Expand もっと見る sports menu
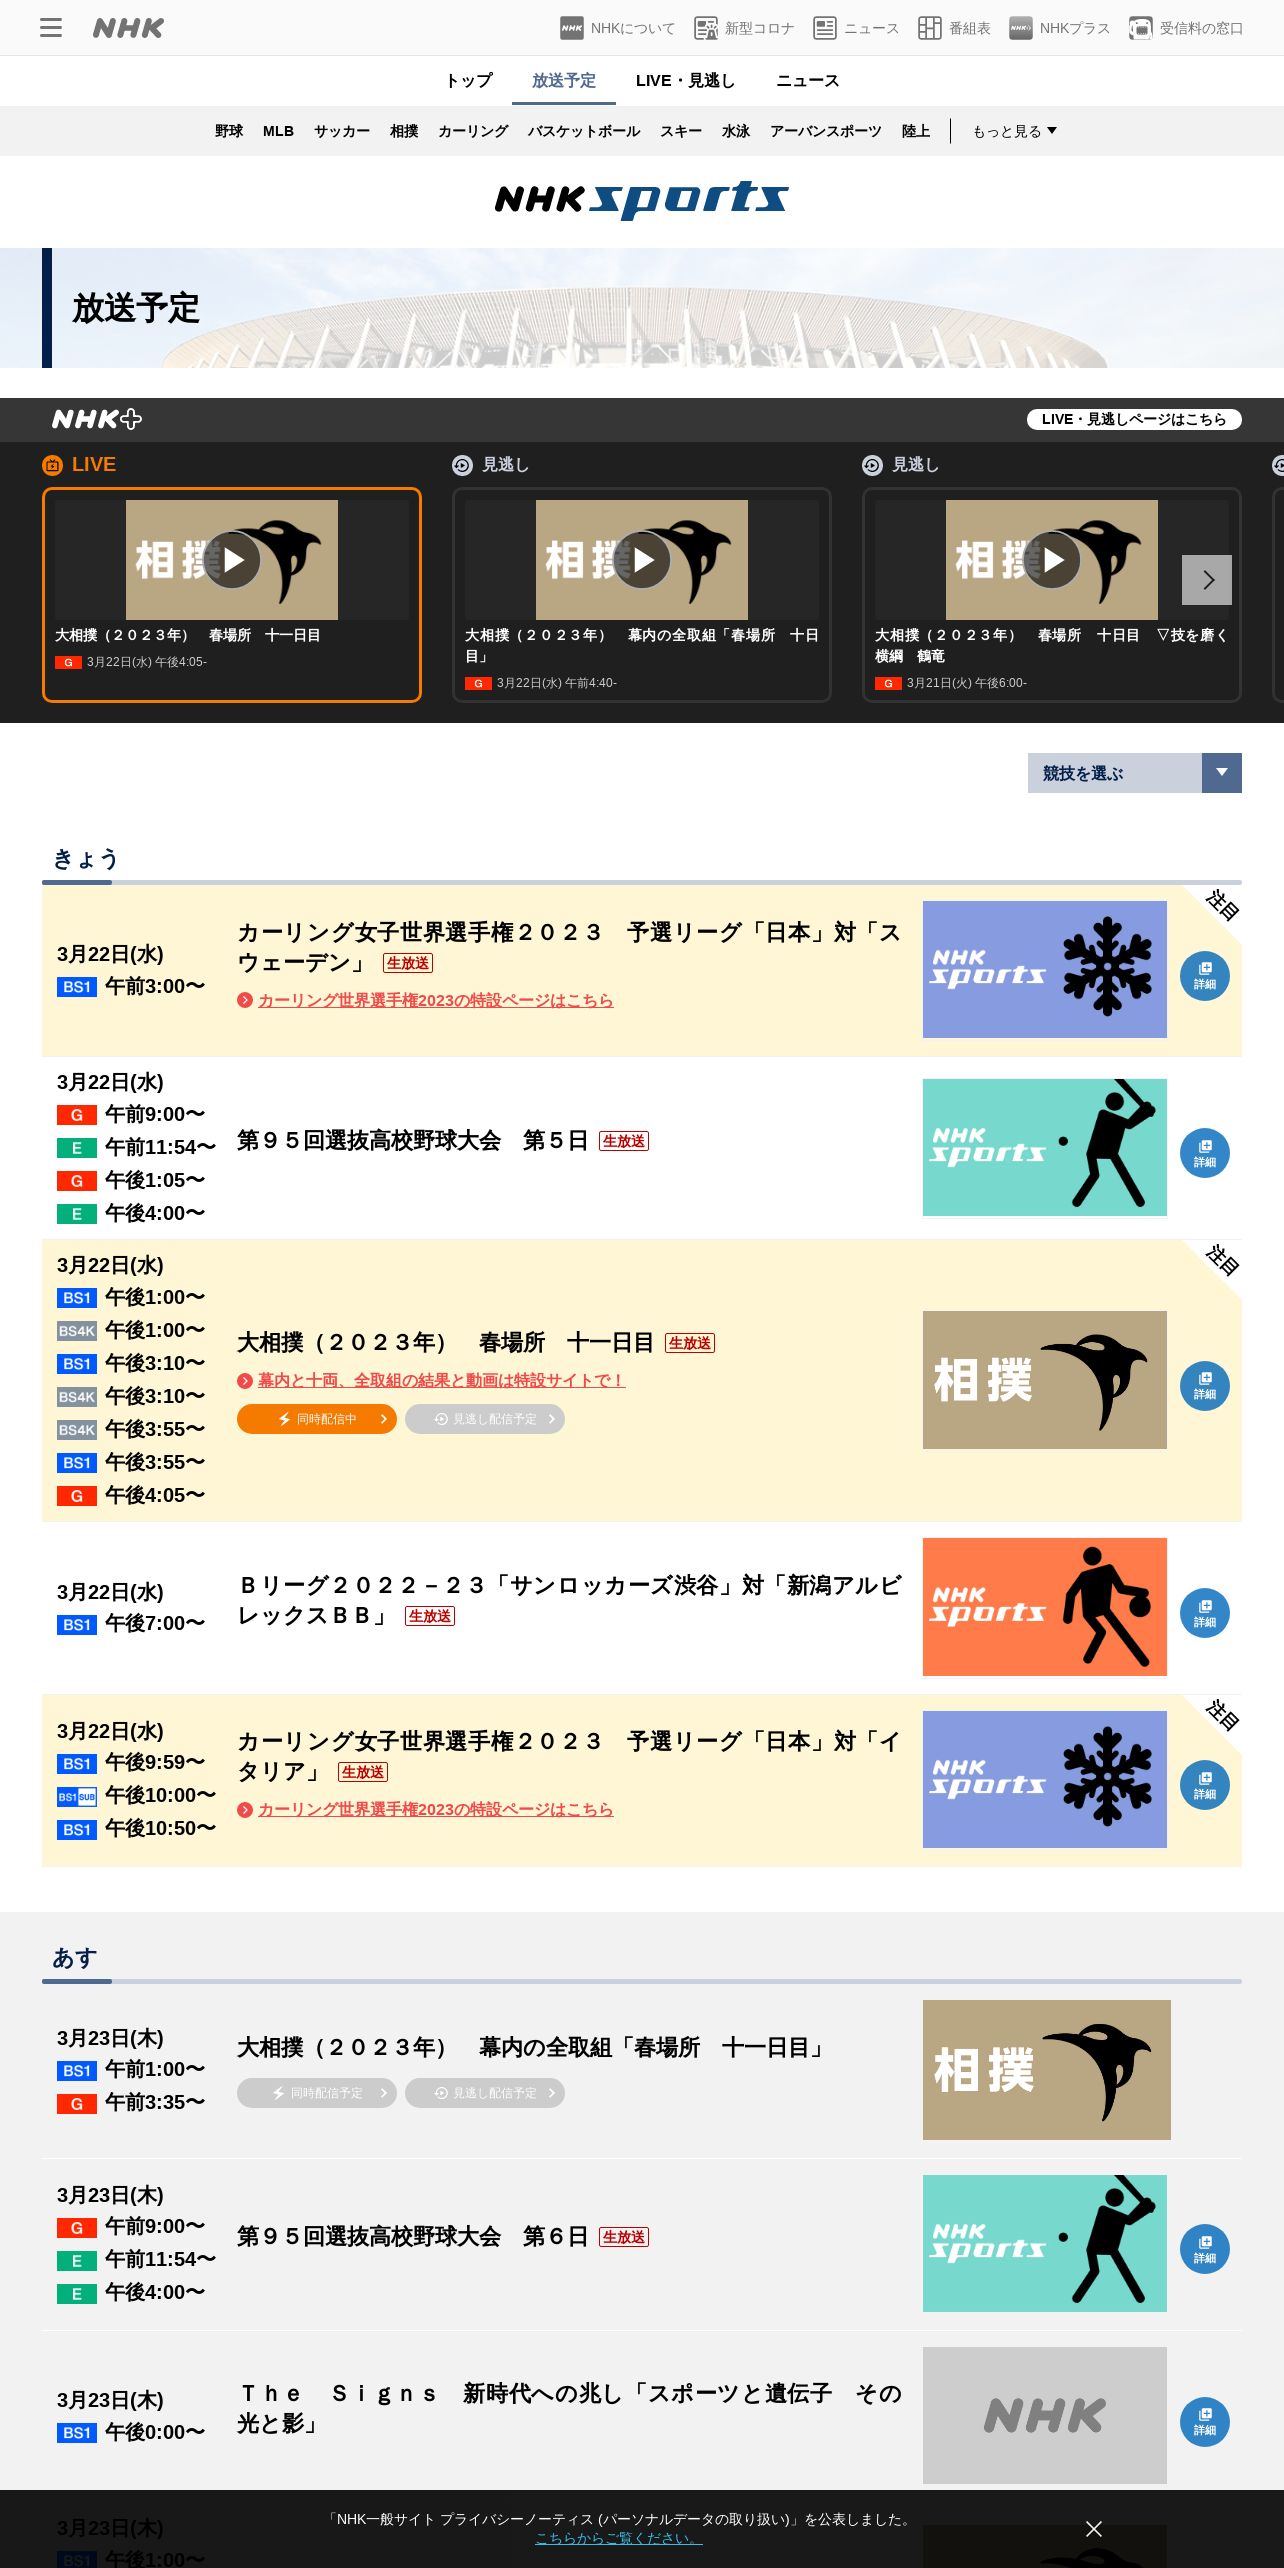 coord(1014,131)
